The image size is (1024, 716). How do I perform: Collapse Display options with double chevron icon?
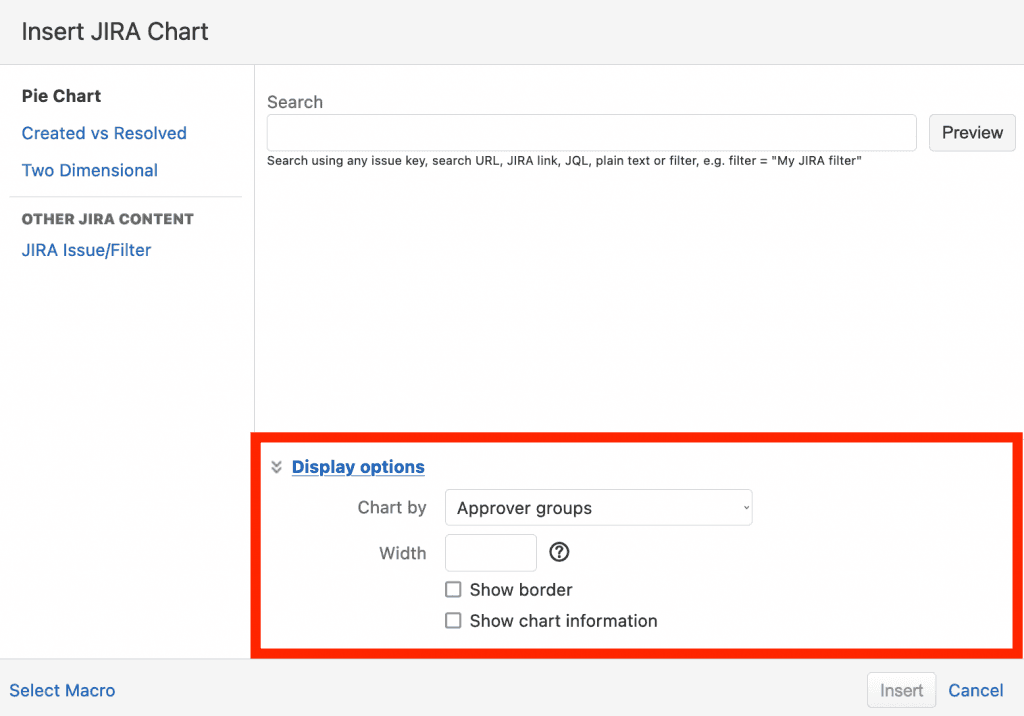[276, 466]
